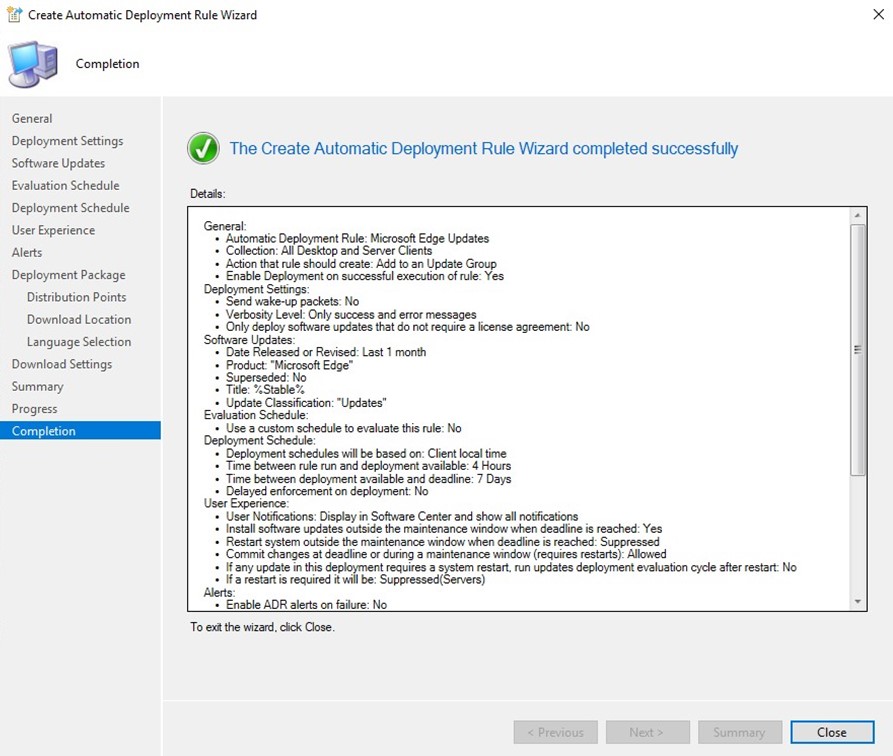The width and height of the screenshot is (893, 756).
Task: Click the wizard completed successfully heading
Action: tap(484, 149)
